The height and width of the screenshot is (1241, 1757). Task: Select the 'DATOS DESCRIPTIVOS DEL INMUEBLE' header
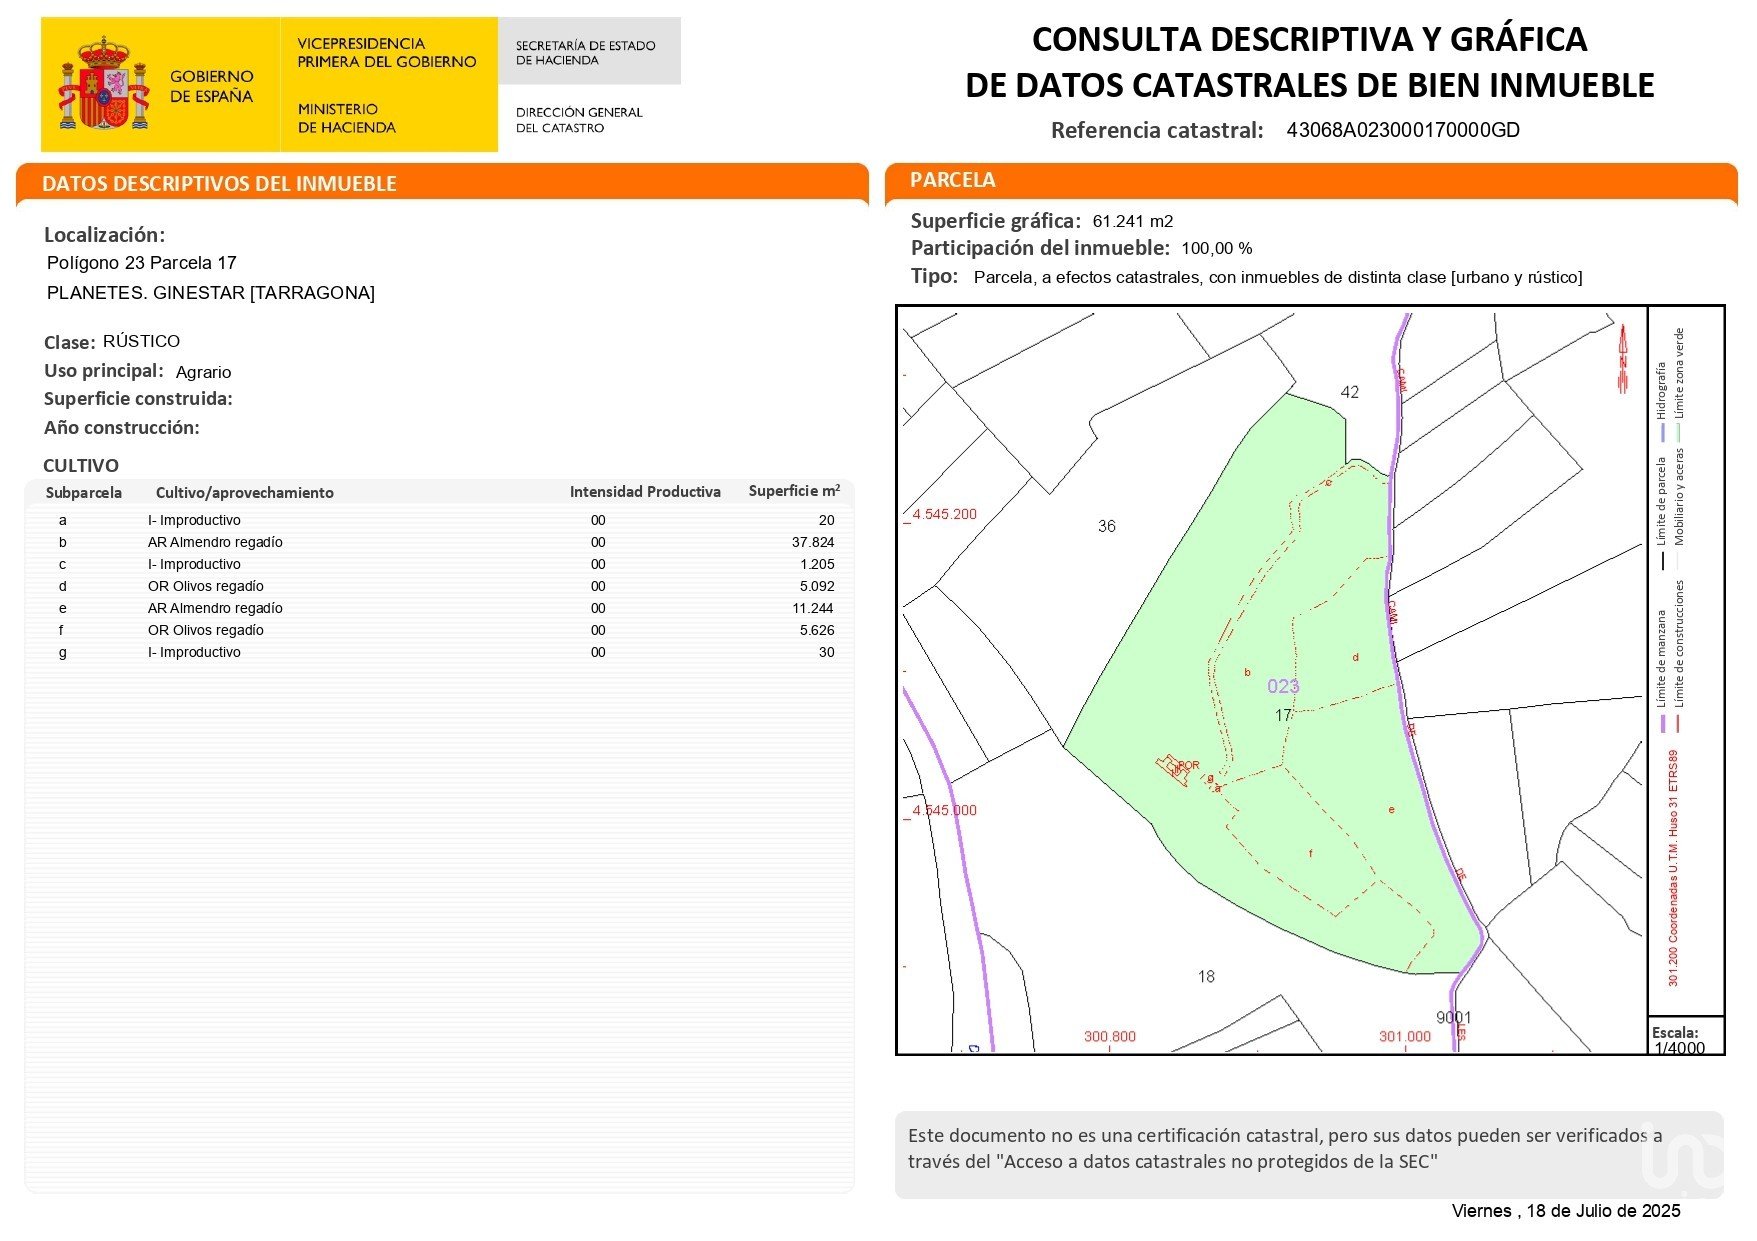coord(219,184)
